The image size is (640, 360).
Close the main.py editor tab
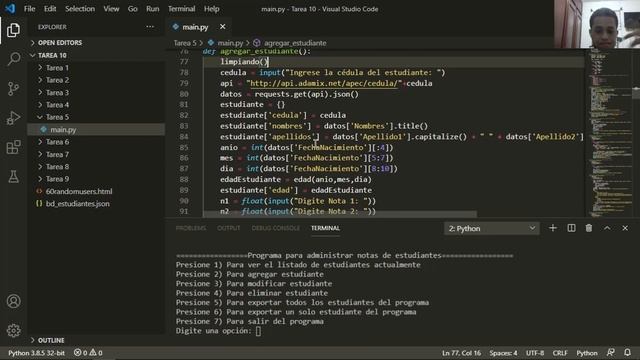point(222,27)
